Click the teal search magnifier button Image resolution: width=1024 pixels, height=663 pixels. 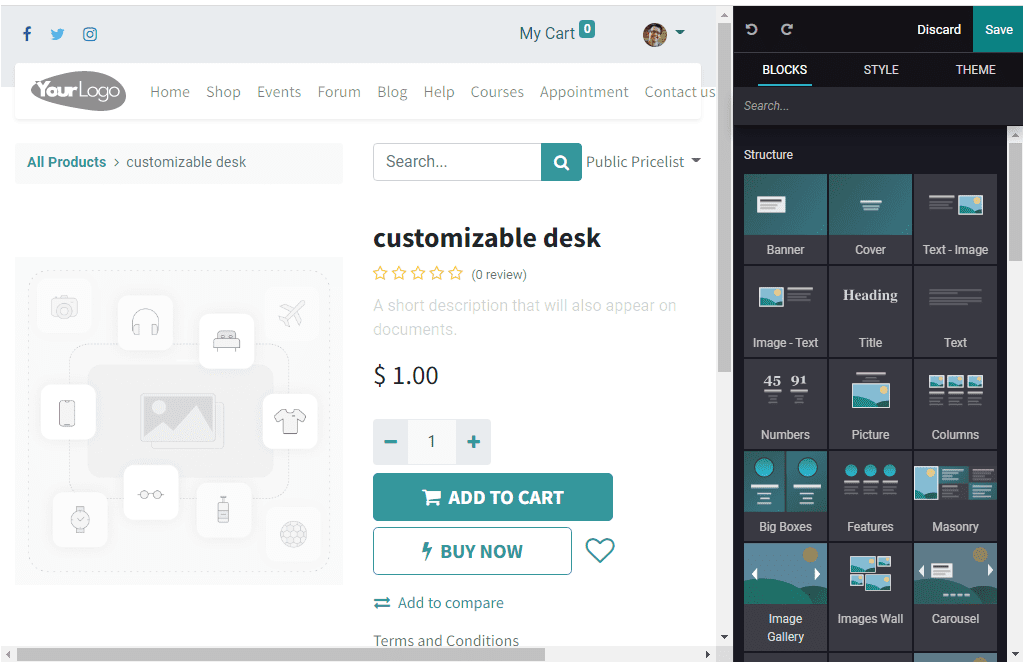pos(561,161)
